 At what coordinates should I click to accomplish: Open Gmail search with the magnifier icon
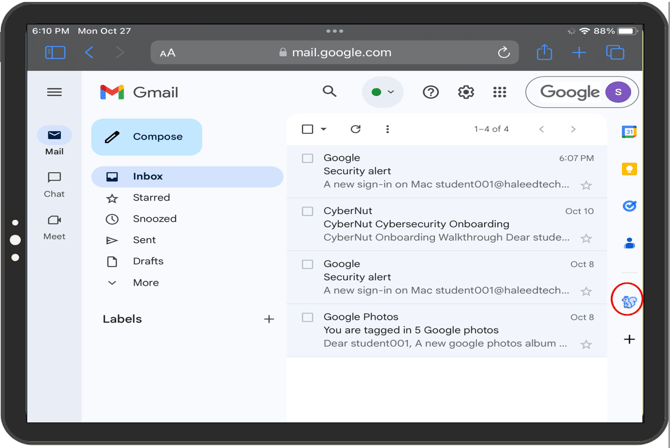tap(329, 92)
